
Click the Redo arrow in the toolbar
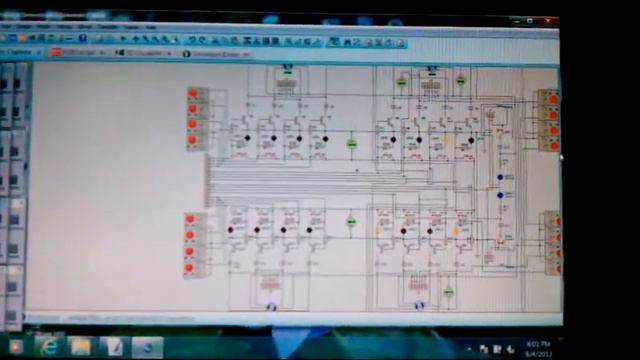(x=202, y=40)
